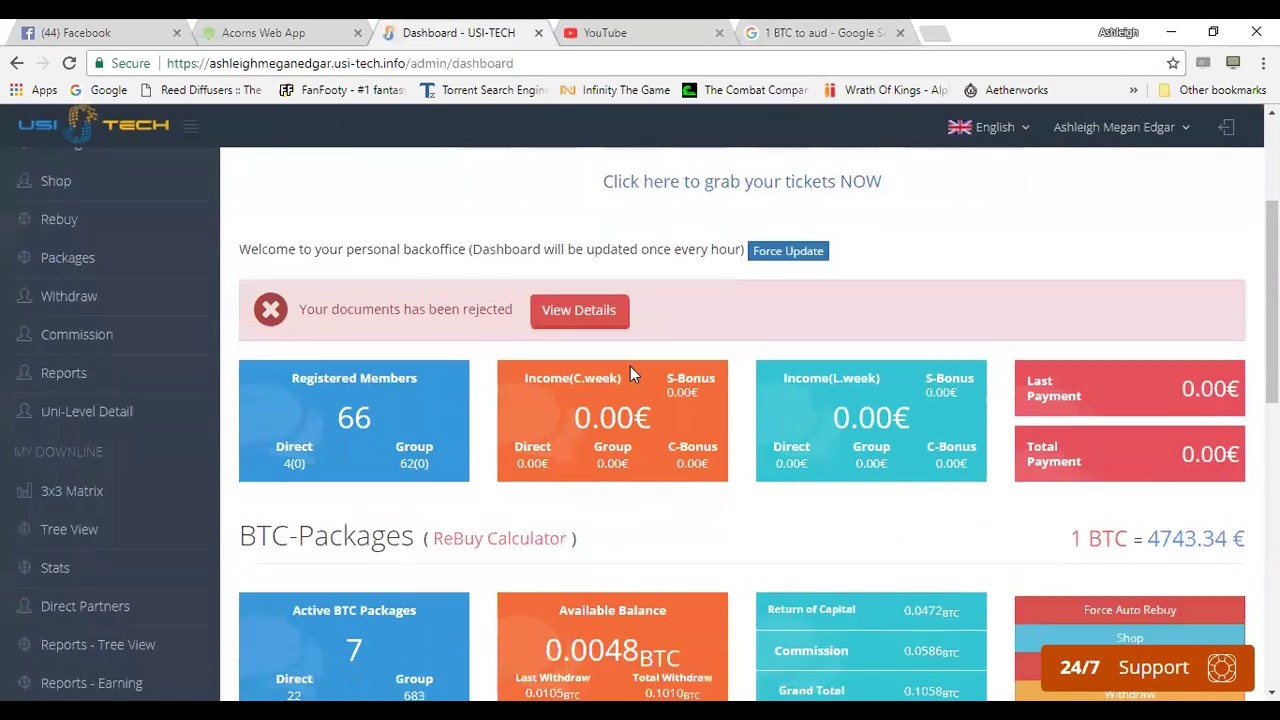This screenshot has height=720, width=1280.
Task: Click the 24/7 Support button
Action: tap(1147, 668)
